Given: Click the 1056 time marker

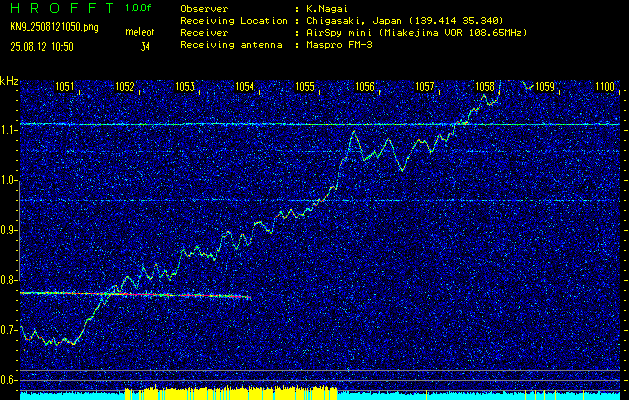Looking at the screenshot, I should pos(365,86).
